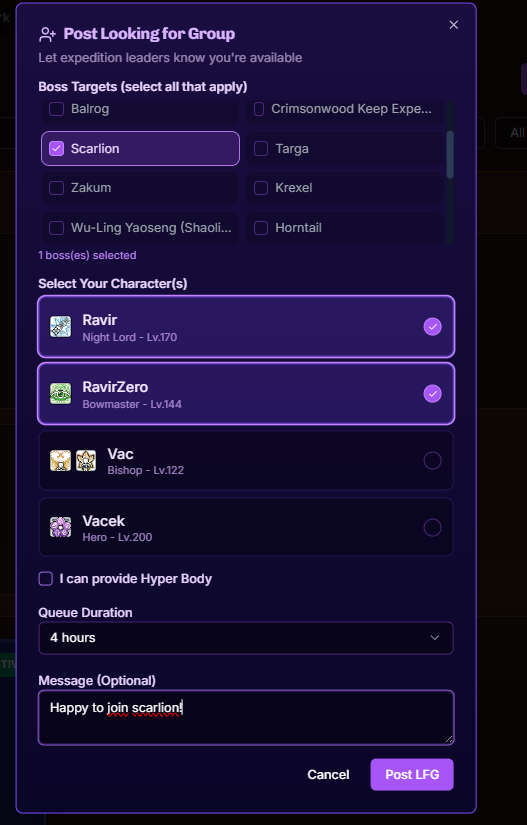This screenshot has width=527, height=825.
Task: Click the Cancel button
Action: pos(328,774)
